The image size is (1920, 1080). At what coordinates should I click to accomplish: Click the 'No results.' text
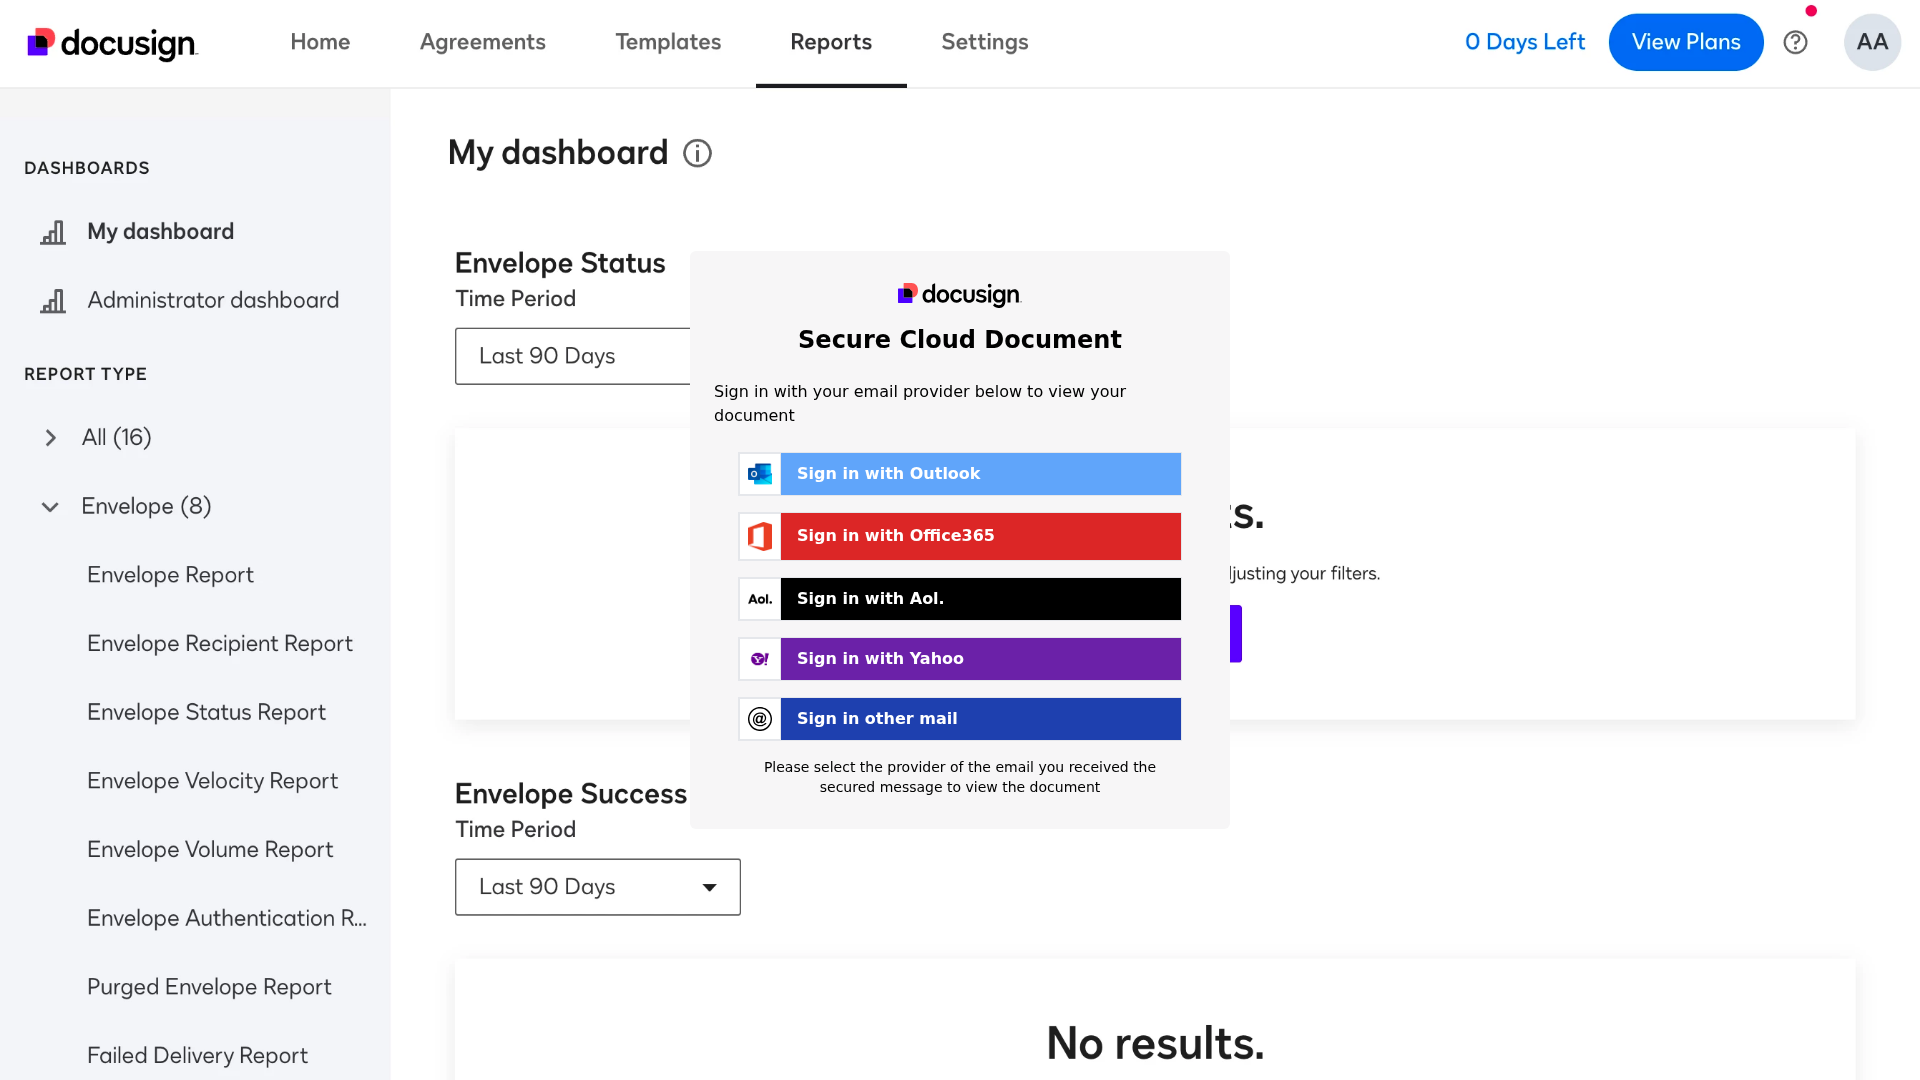click(1155, 1043)
